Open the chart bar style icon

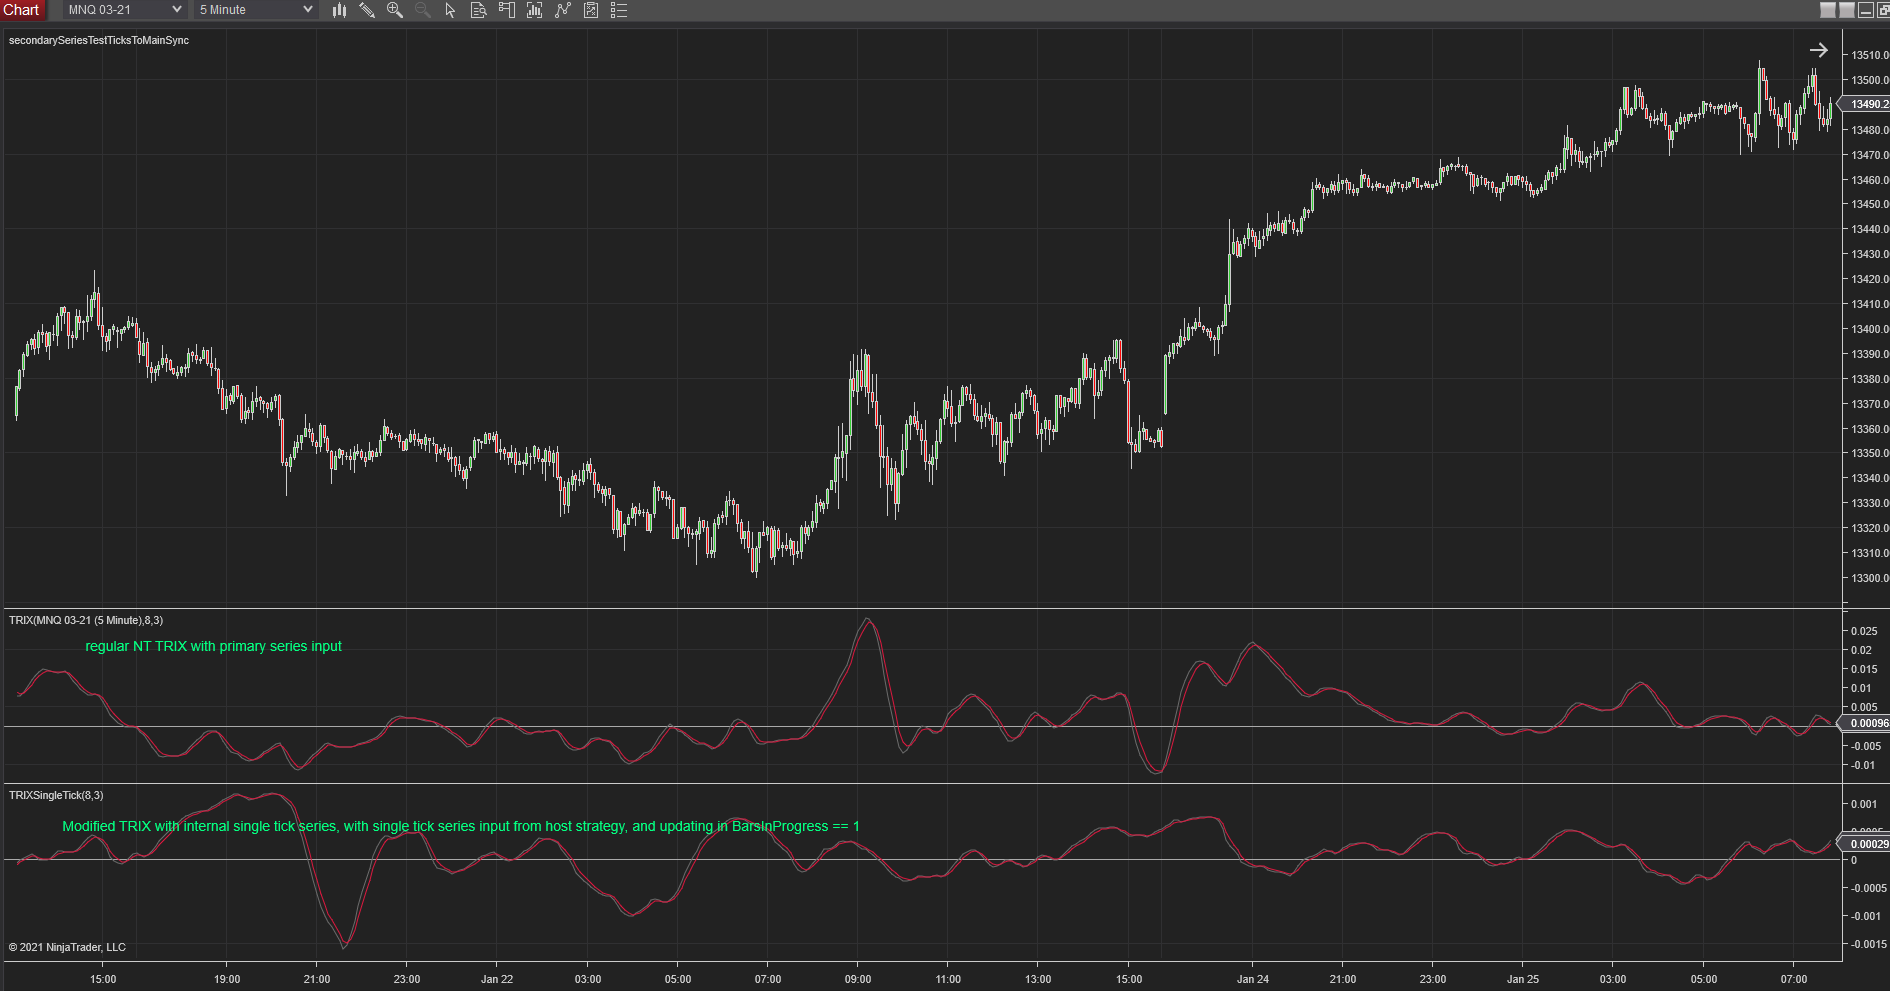tap(339, 10)
